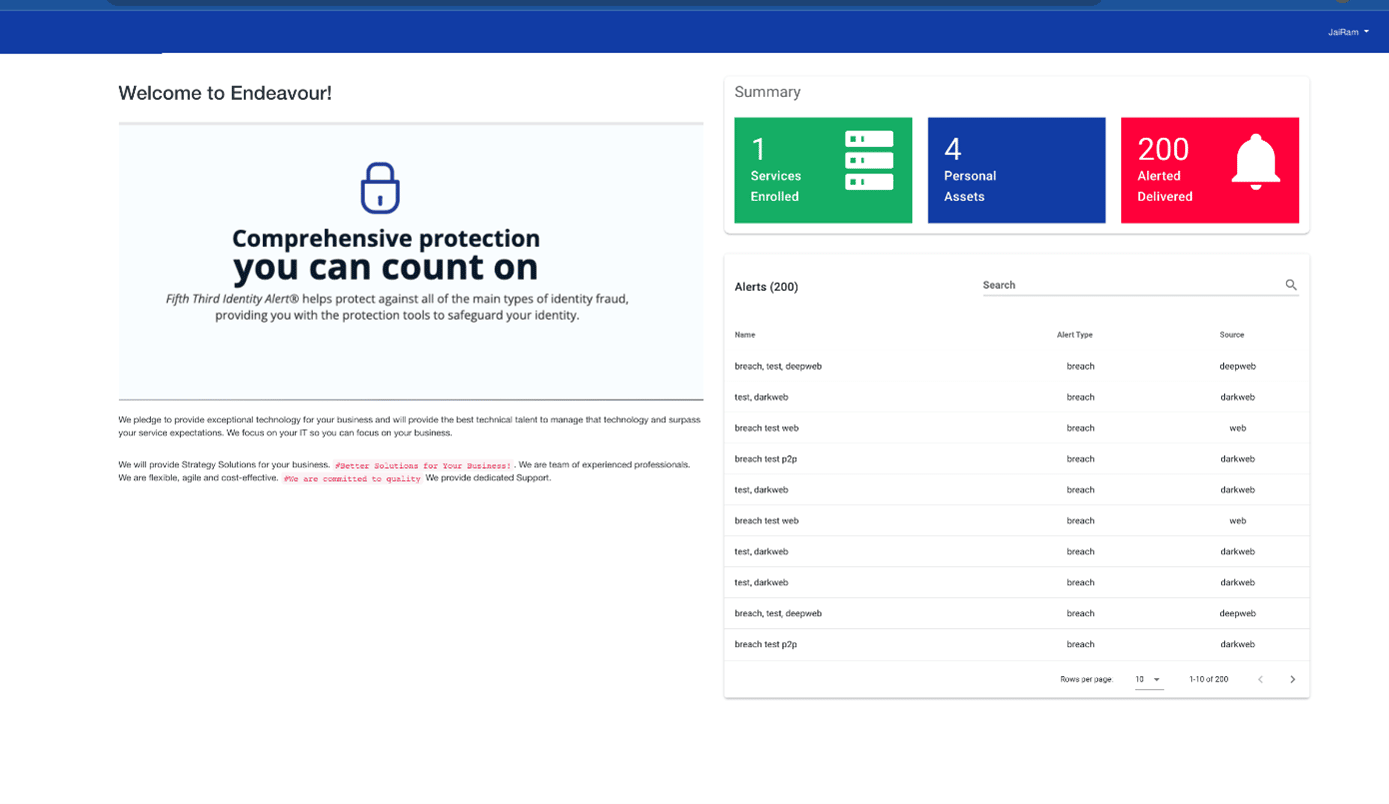Sort alerts by Alert Type column header
Image resolution: width=1389 pixels, height=804 pixels.
[x=1075, y=335]
